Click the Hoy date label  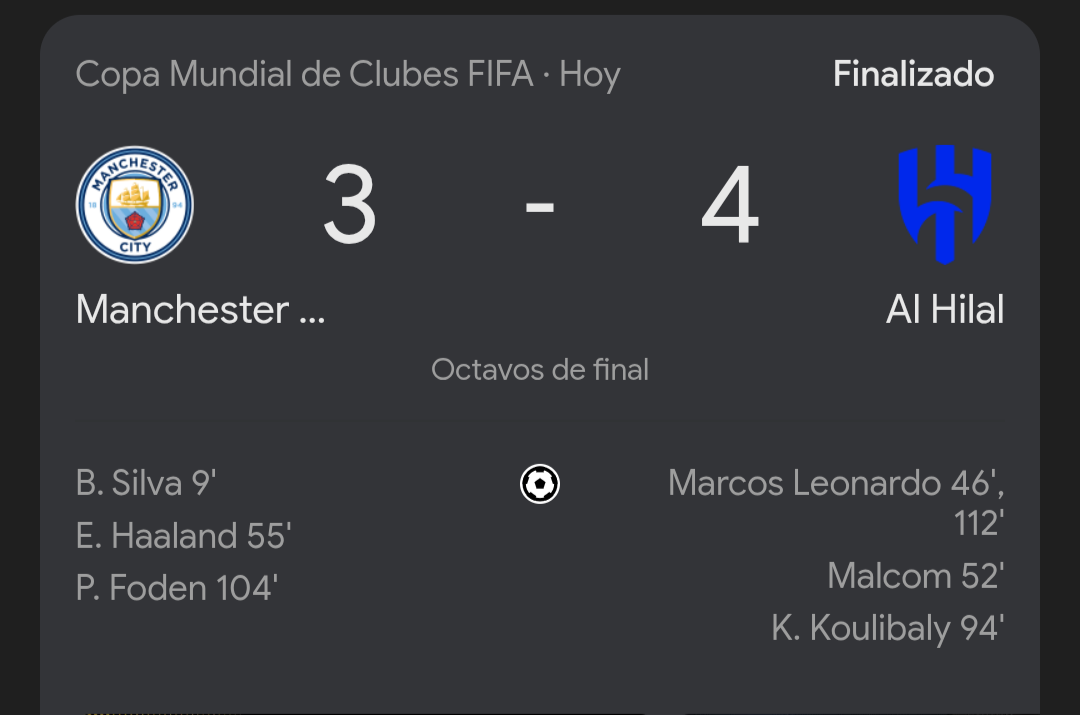click(590, 74)
